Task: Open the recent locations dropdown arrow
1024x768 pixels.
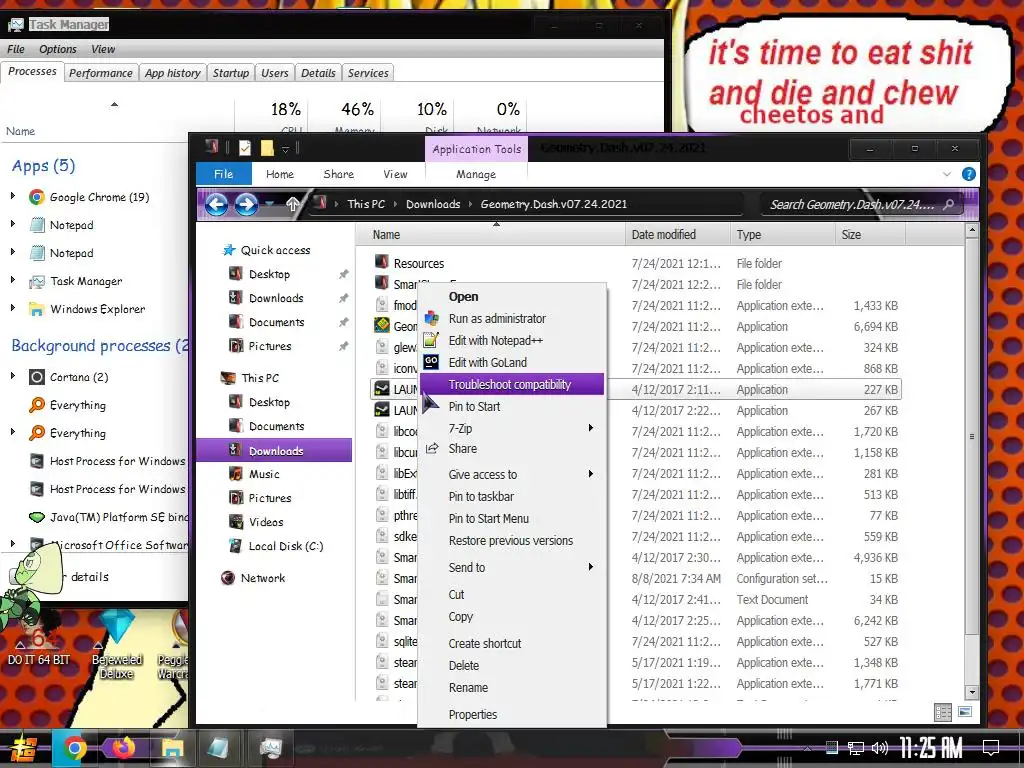Action: click(270, 204)
